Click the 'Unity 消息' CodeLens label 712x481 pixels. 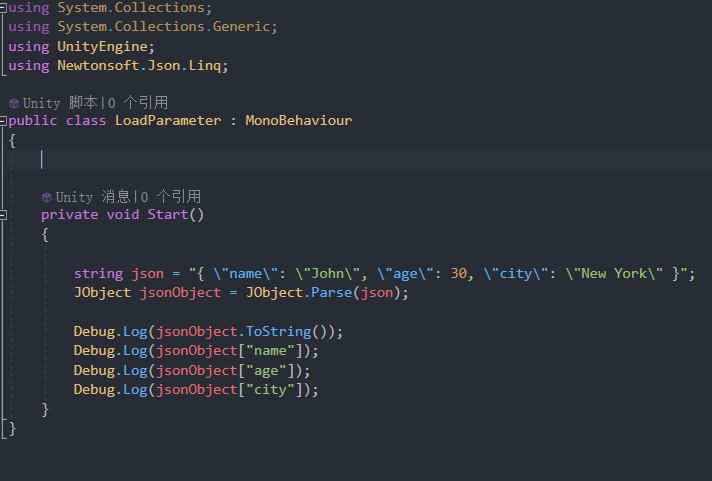click(93, 197)
